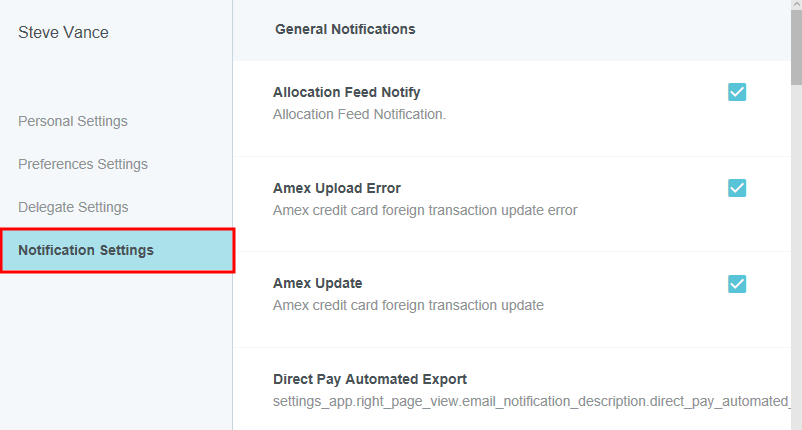Viewport: 802px width, 430px height.
Task: Select the highlighted Notification Settings item
Action: point(86,250)
